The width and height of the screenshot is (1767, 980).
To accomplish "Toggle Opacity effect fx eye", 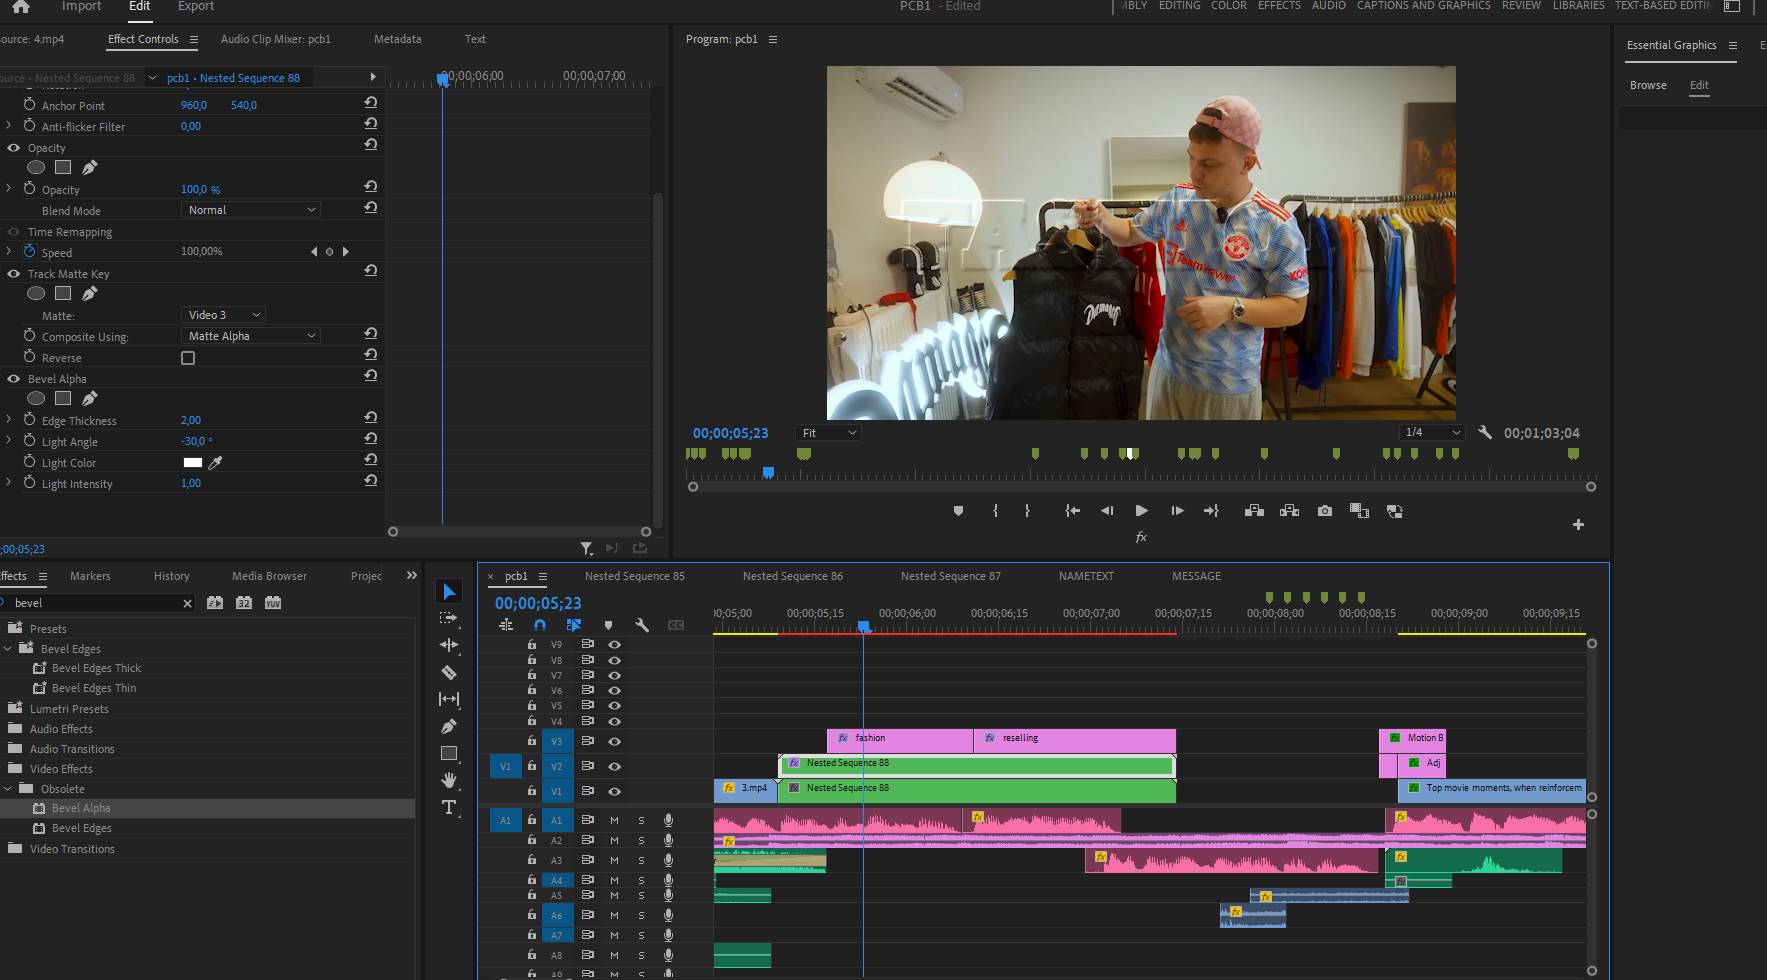I will click(x=14, y=148).
